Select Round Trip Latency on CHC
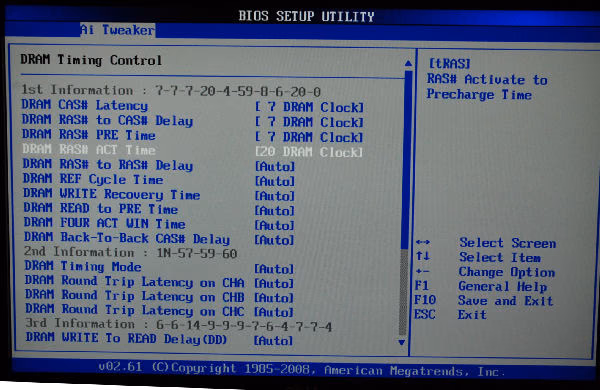Viewport: 600px width, 390px height. [135, 310]
